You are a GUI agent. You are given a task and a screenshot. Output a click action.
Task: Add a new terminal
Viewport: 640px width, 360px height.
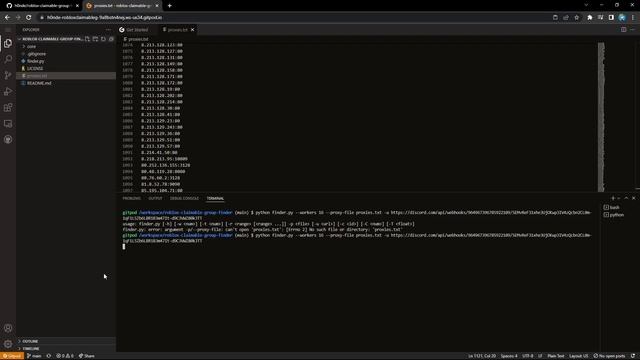click(x=613, y=198)
